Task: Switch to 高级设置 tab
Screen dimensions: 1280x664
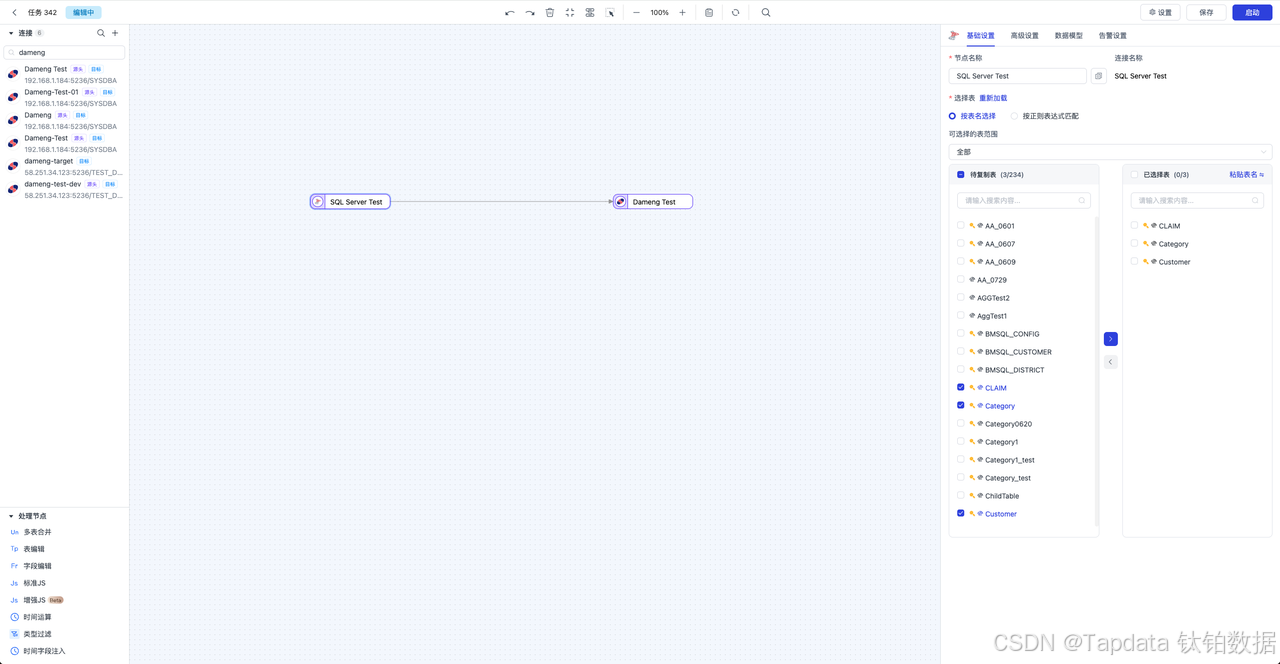Action: 1024,36
